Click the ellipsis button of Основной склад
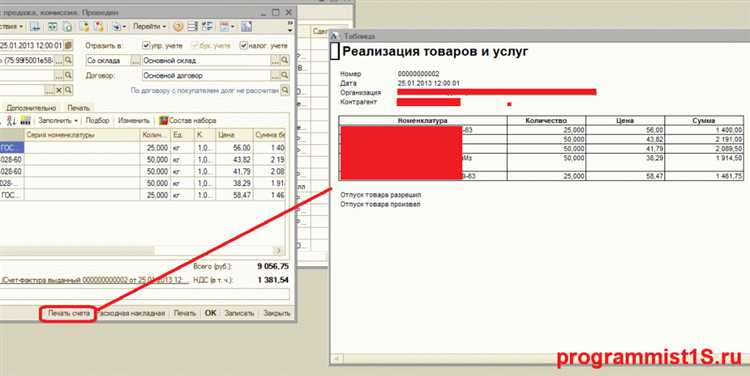Image resolution: width=750 pixels, height=376 pixels. pyautogui.click(x=275, y=60)
